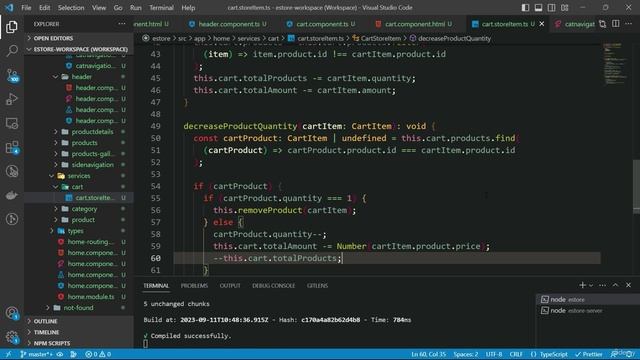The height and width of the screenshot is (360, 640).
Task: Close the terminal panel
Action: click(x=629, y=285)
